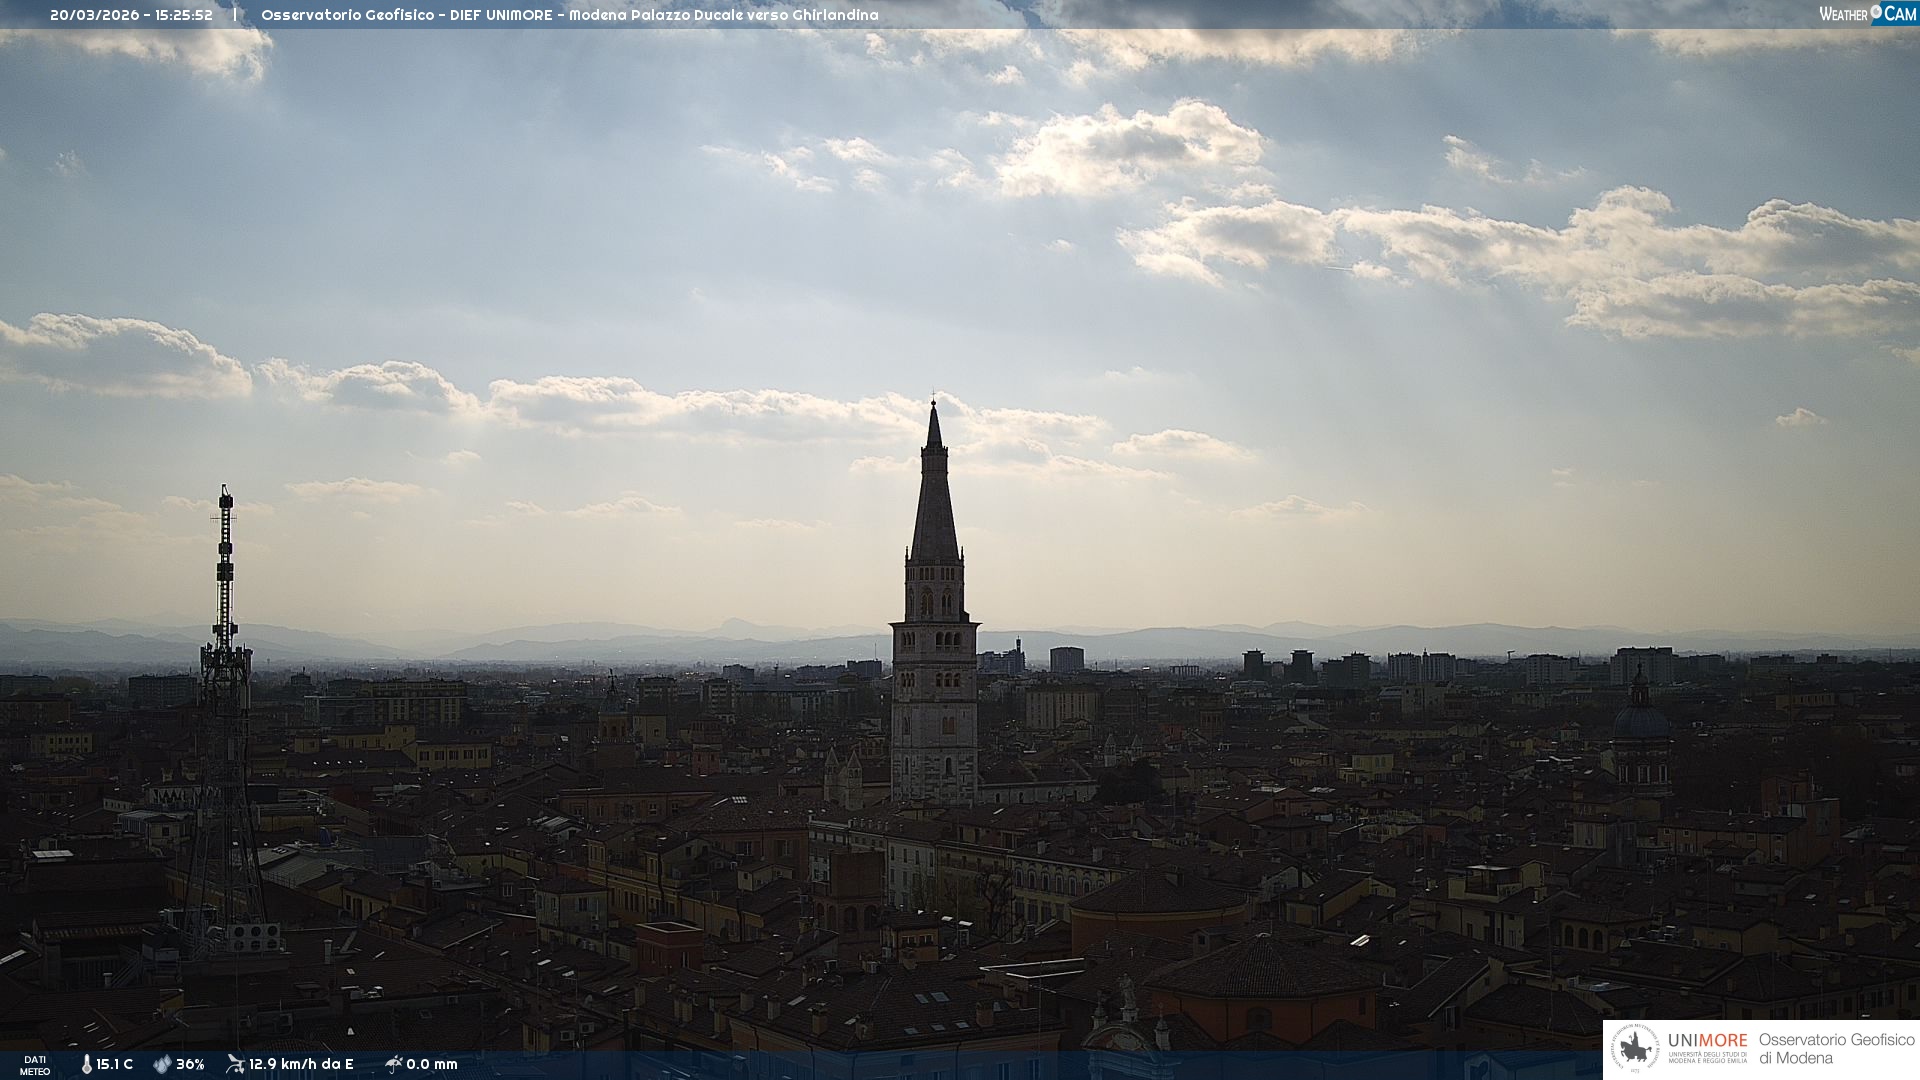This screenshot has width=1920, height=1080.
Task: Click Osservatorio Geofisico di Modena banner text
Action: tap(1836, 1049)
